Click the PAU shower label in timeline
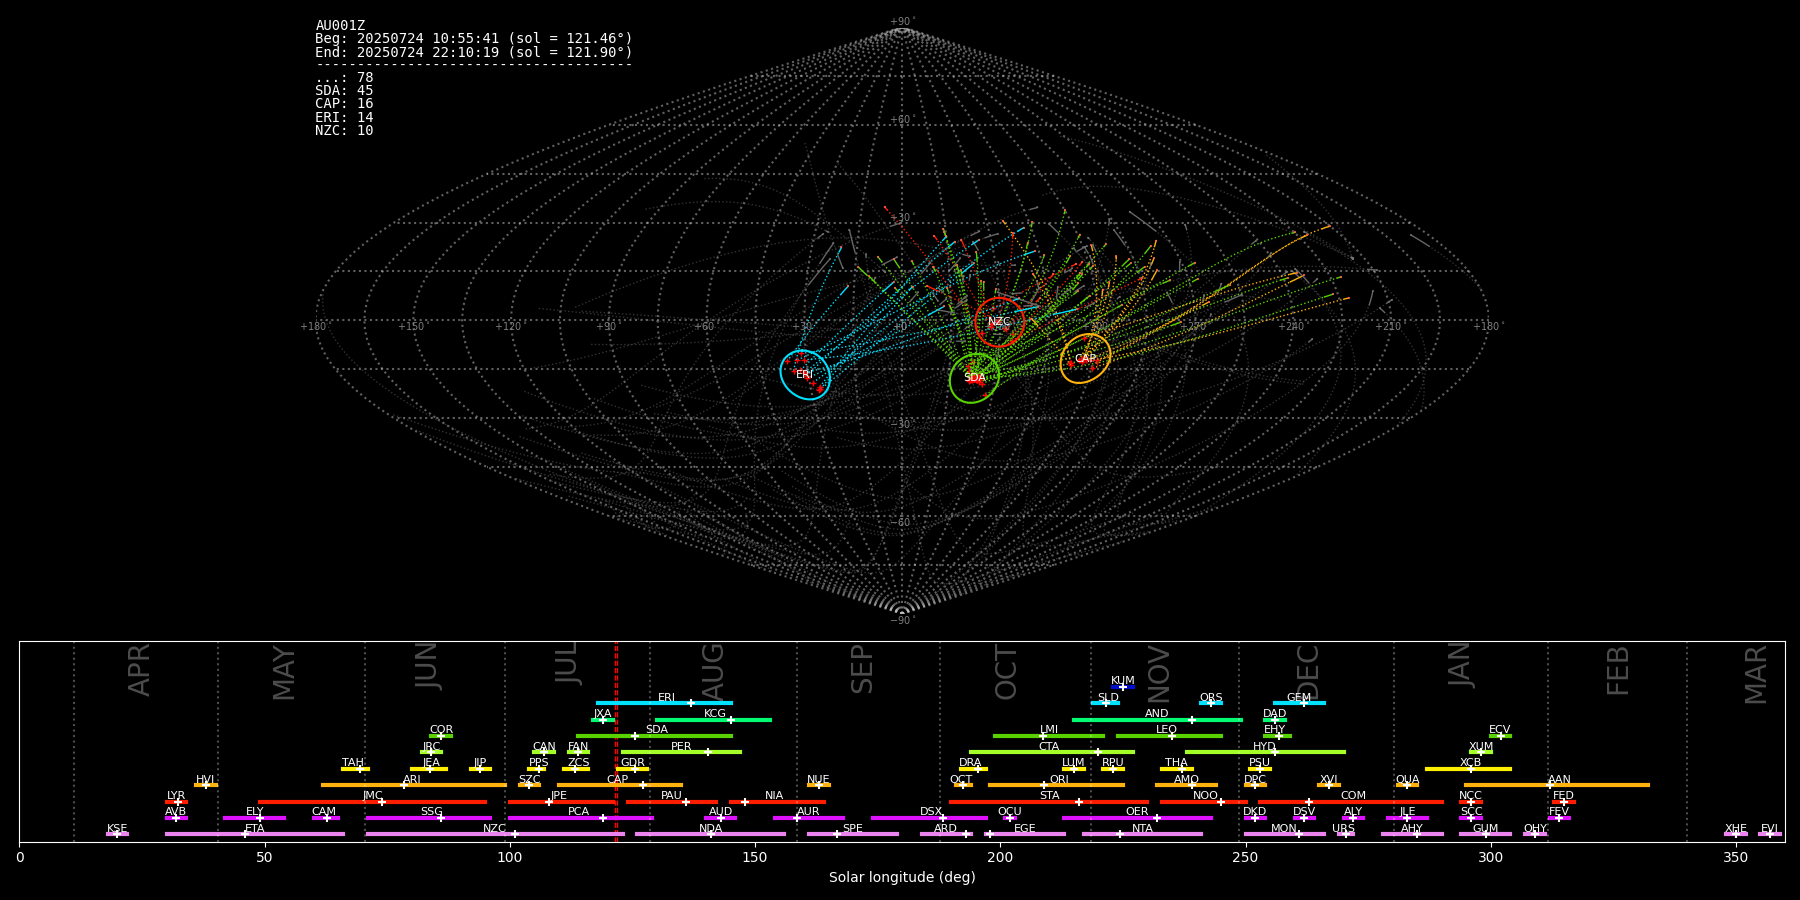Viewport: 1800px width, 900px height. (x=671, y=796)
